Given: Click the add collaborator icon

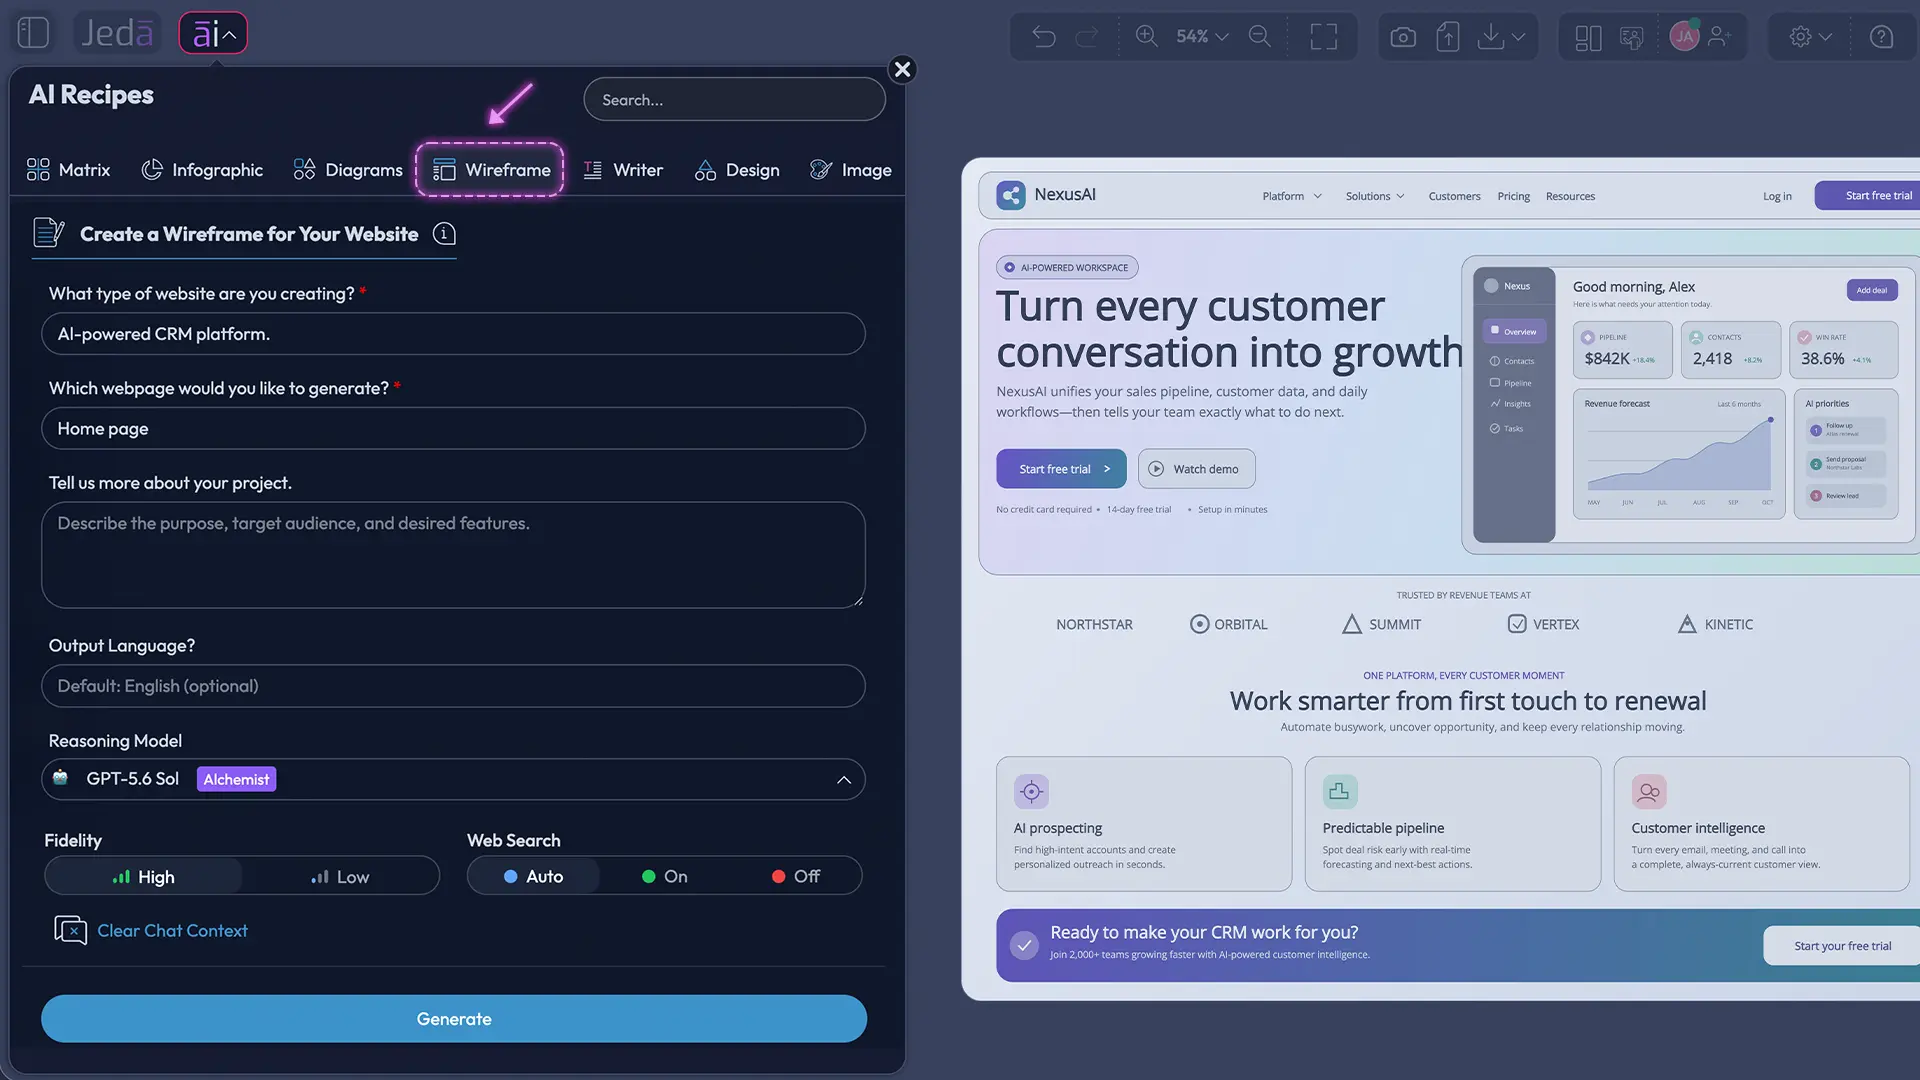Looking at the screenshot, I should pos(1720,37).
